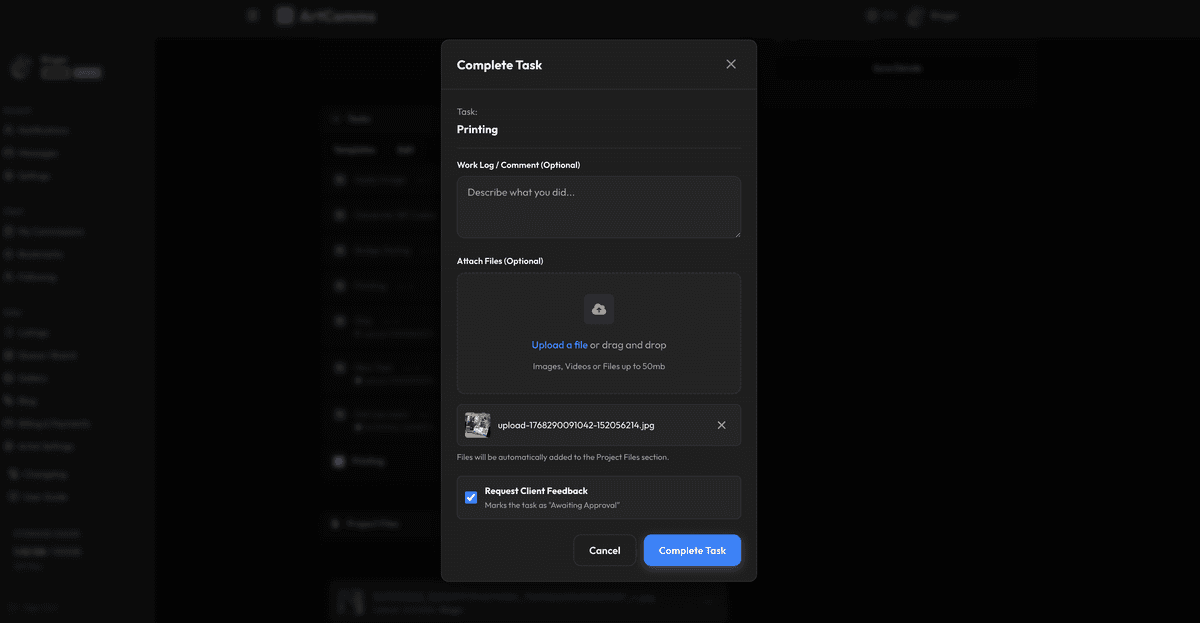Viewport: 1200px width, 623px height.
Task: Click the cloud upload icon in Attach Files
Action: pos(598,309)
